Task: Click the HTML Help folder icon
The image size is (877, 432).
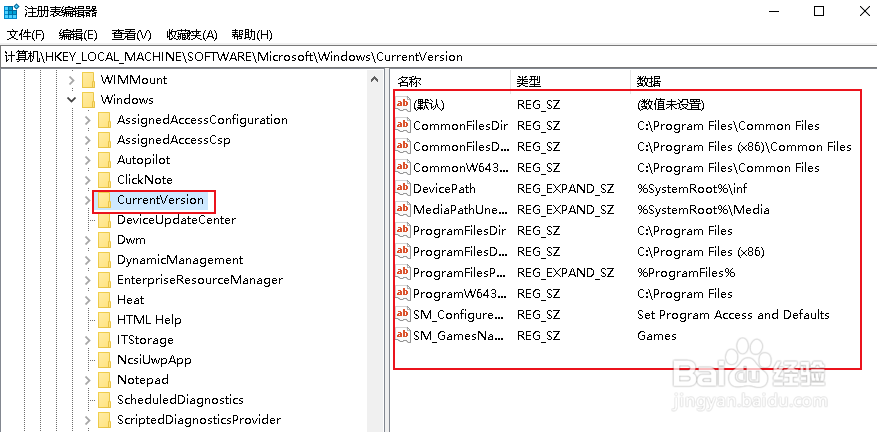Action: [x=104, y=320]
